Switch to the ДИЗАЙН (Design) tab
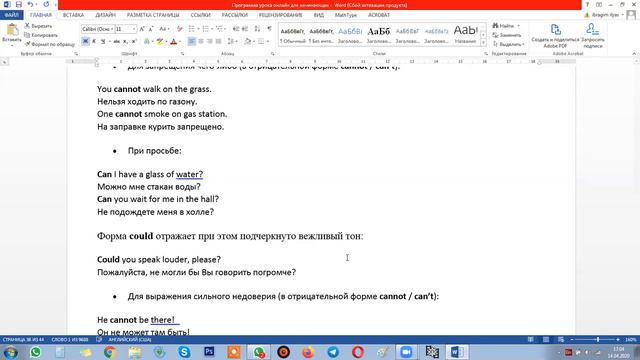 (x=105, y=15)
